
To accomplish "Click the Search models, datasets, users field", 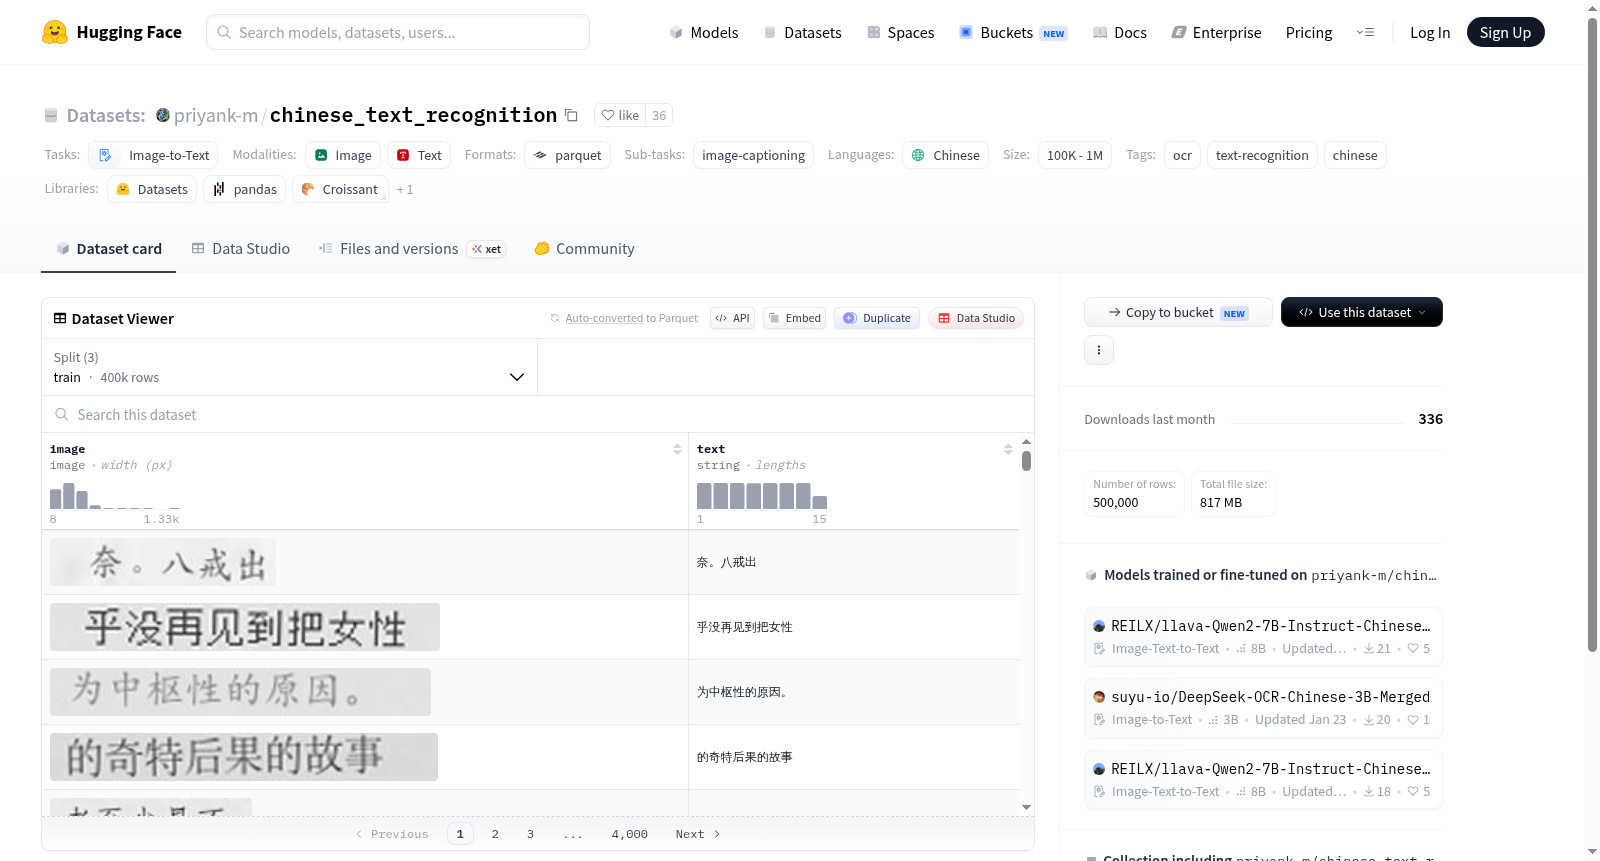I will tap(398, 32).
